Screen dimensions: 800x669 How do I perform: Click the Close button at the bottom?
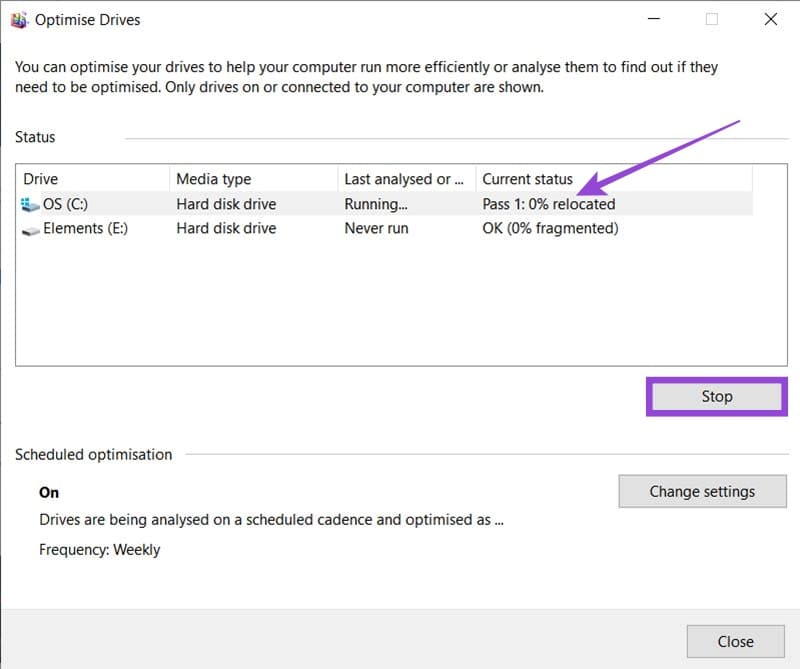735,641
